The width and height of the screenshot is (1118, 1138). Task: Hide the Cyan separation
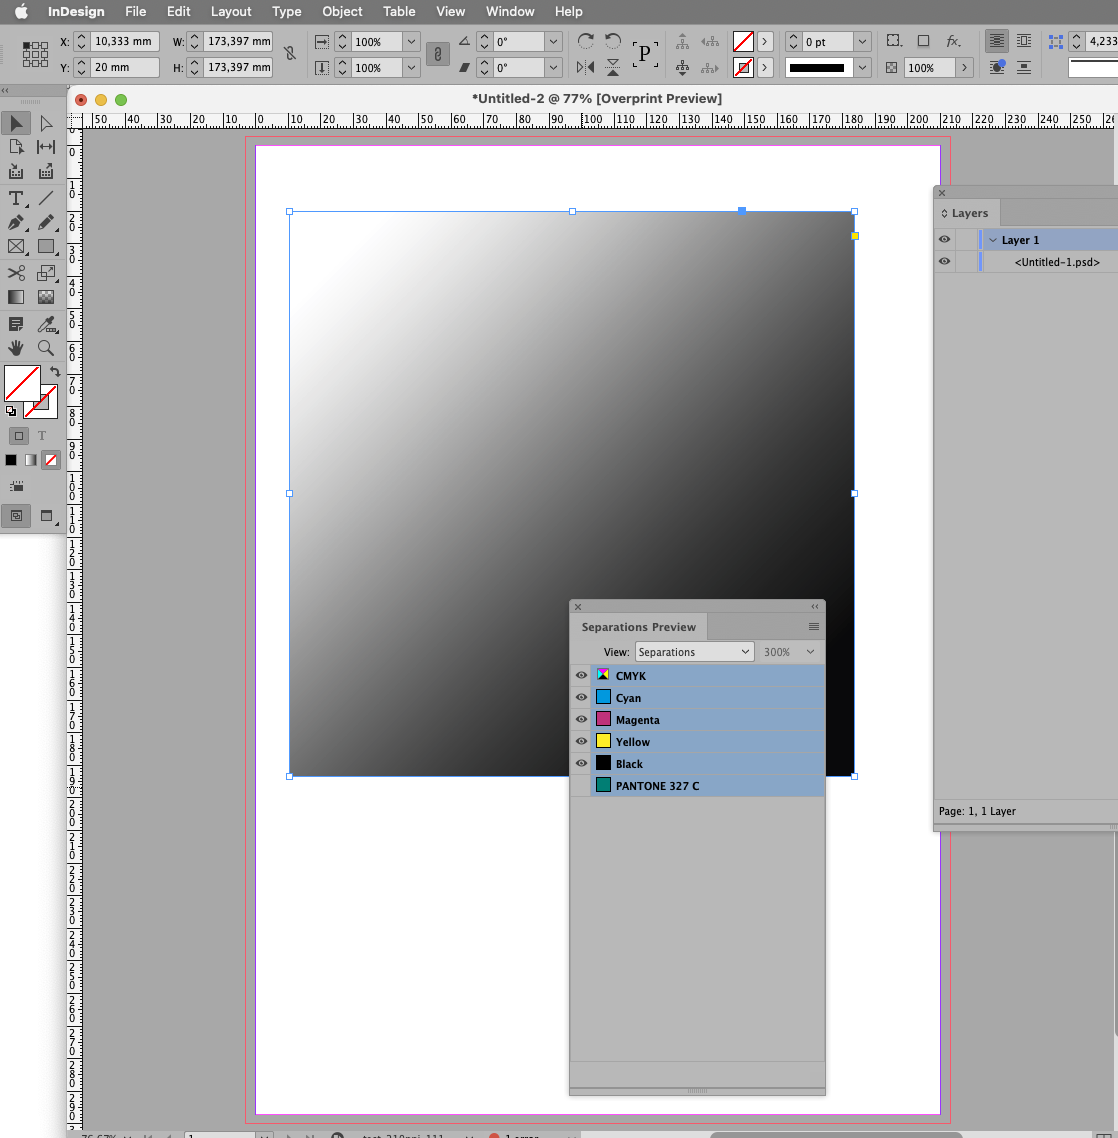[581, 697]
